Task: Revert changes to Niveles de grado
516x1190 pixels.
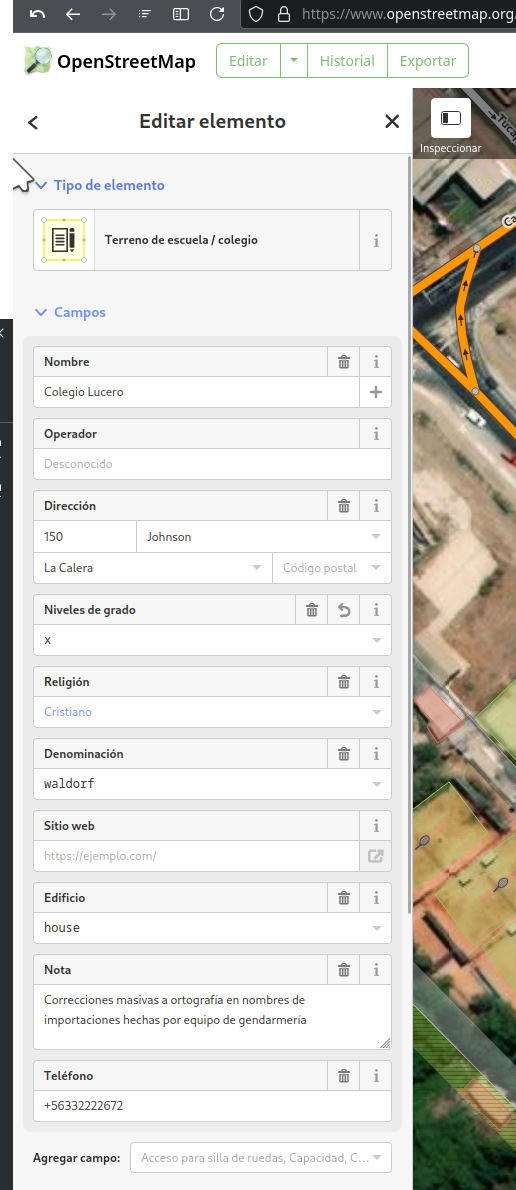Action: tap(344, 609)
